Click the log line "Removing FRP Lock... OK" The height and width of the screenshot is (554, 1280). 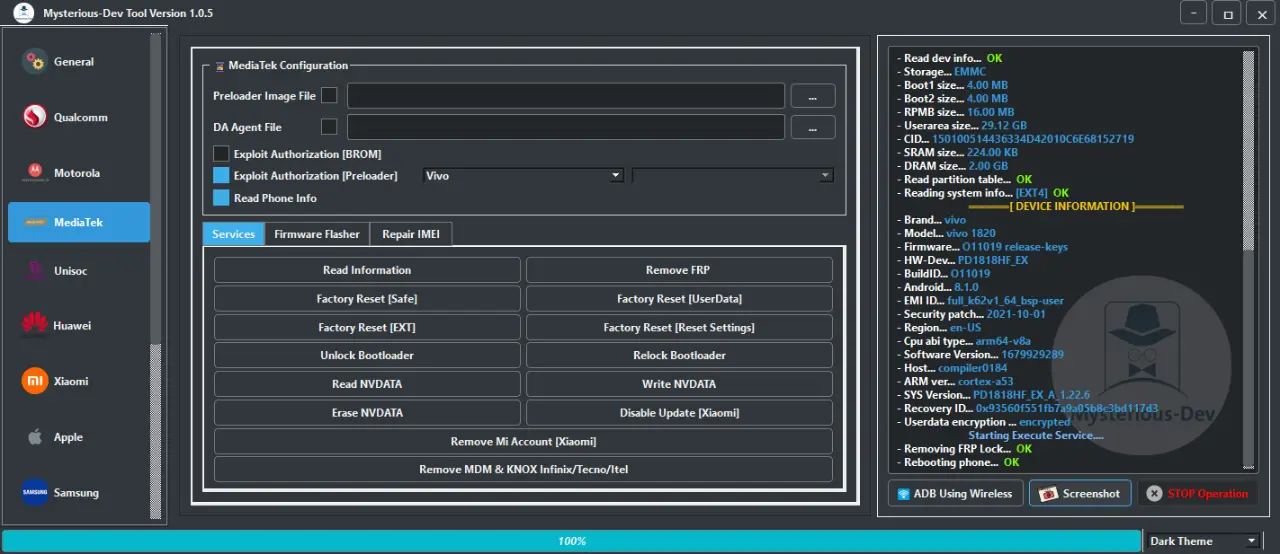click(964, 449)
